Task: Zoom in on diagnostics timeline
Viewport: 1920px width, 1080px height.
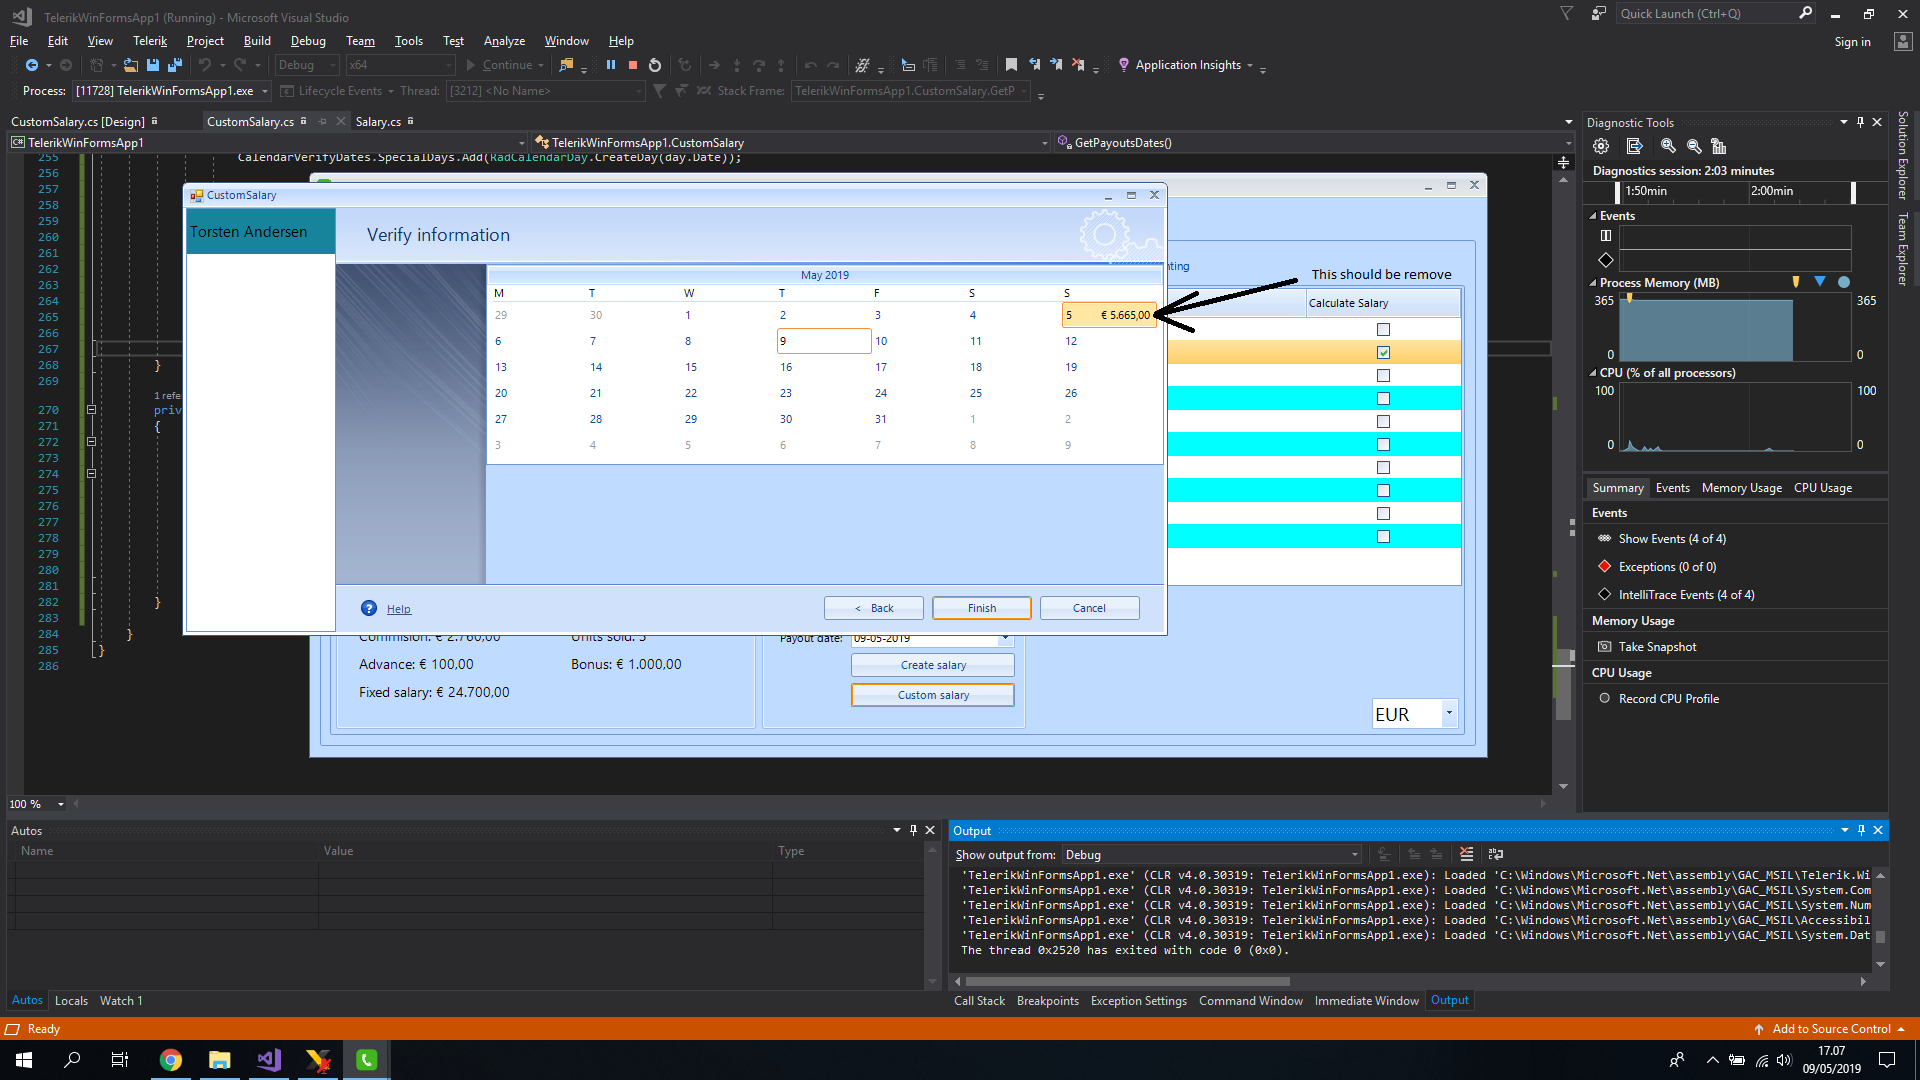Action: point(1668,146)
